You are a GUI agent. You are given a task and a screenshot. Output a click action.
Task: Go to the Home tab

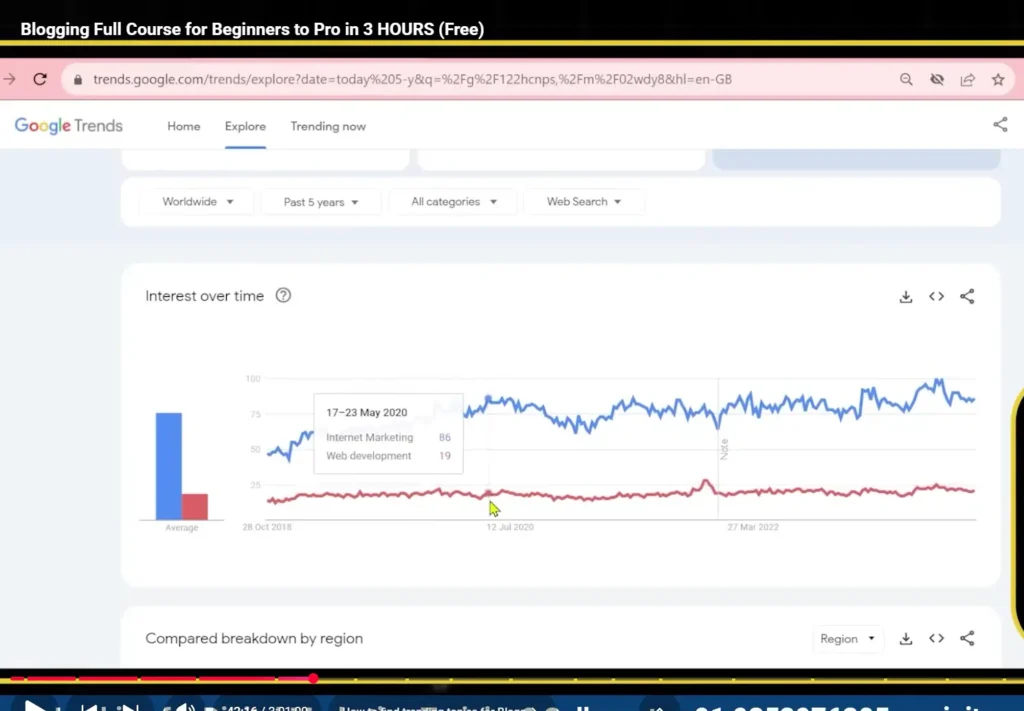pyautogui.click(x=184, y=126)
